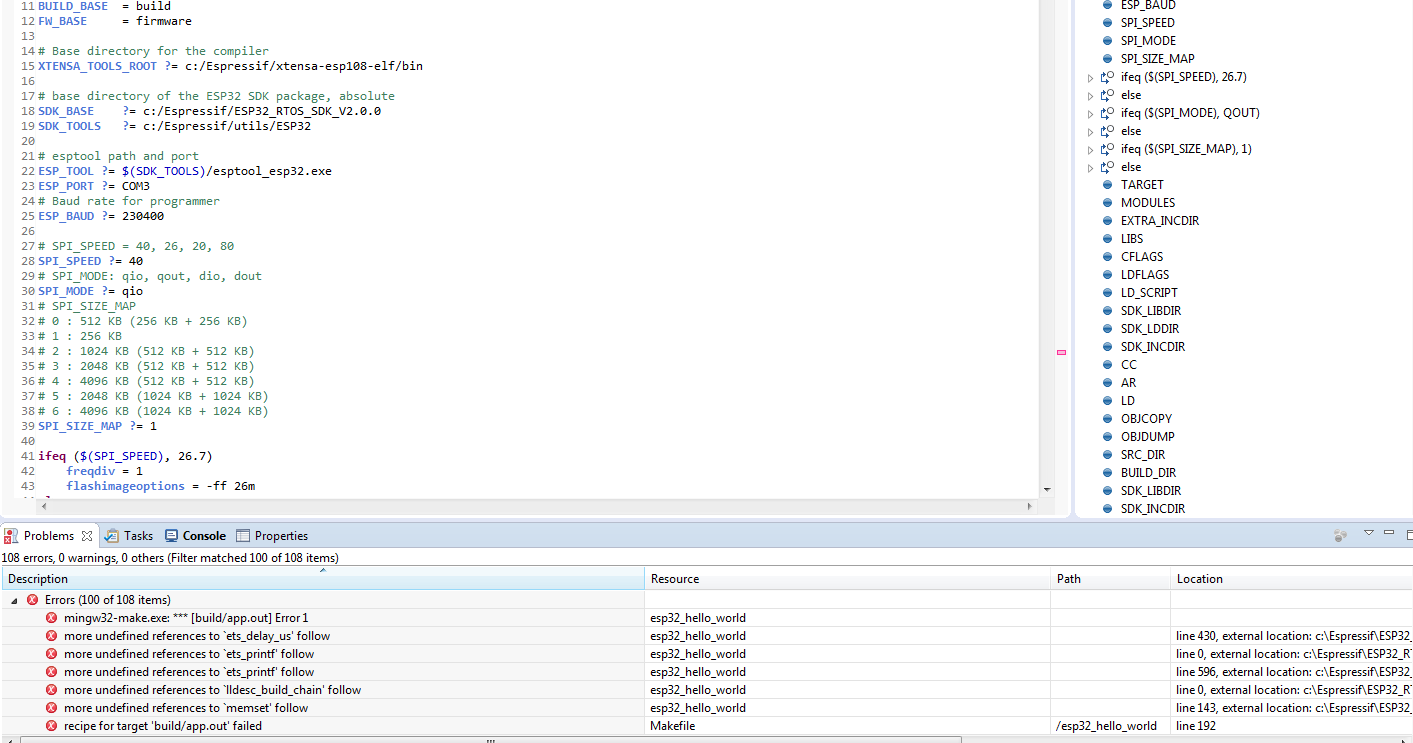Expand the ifeq ($(SPI_SPEED), 26.7) outline node
The height and width of the screenshot is (743, 1413).
(1091, 77)
